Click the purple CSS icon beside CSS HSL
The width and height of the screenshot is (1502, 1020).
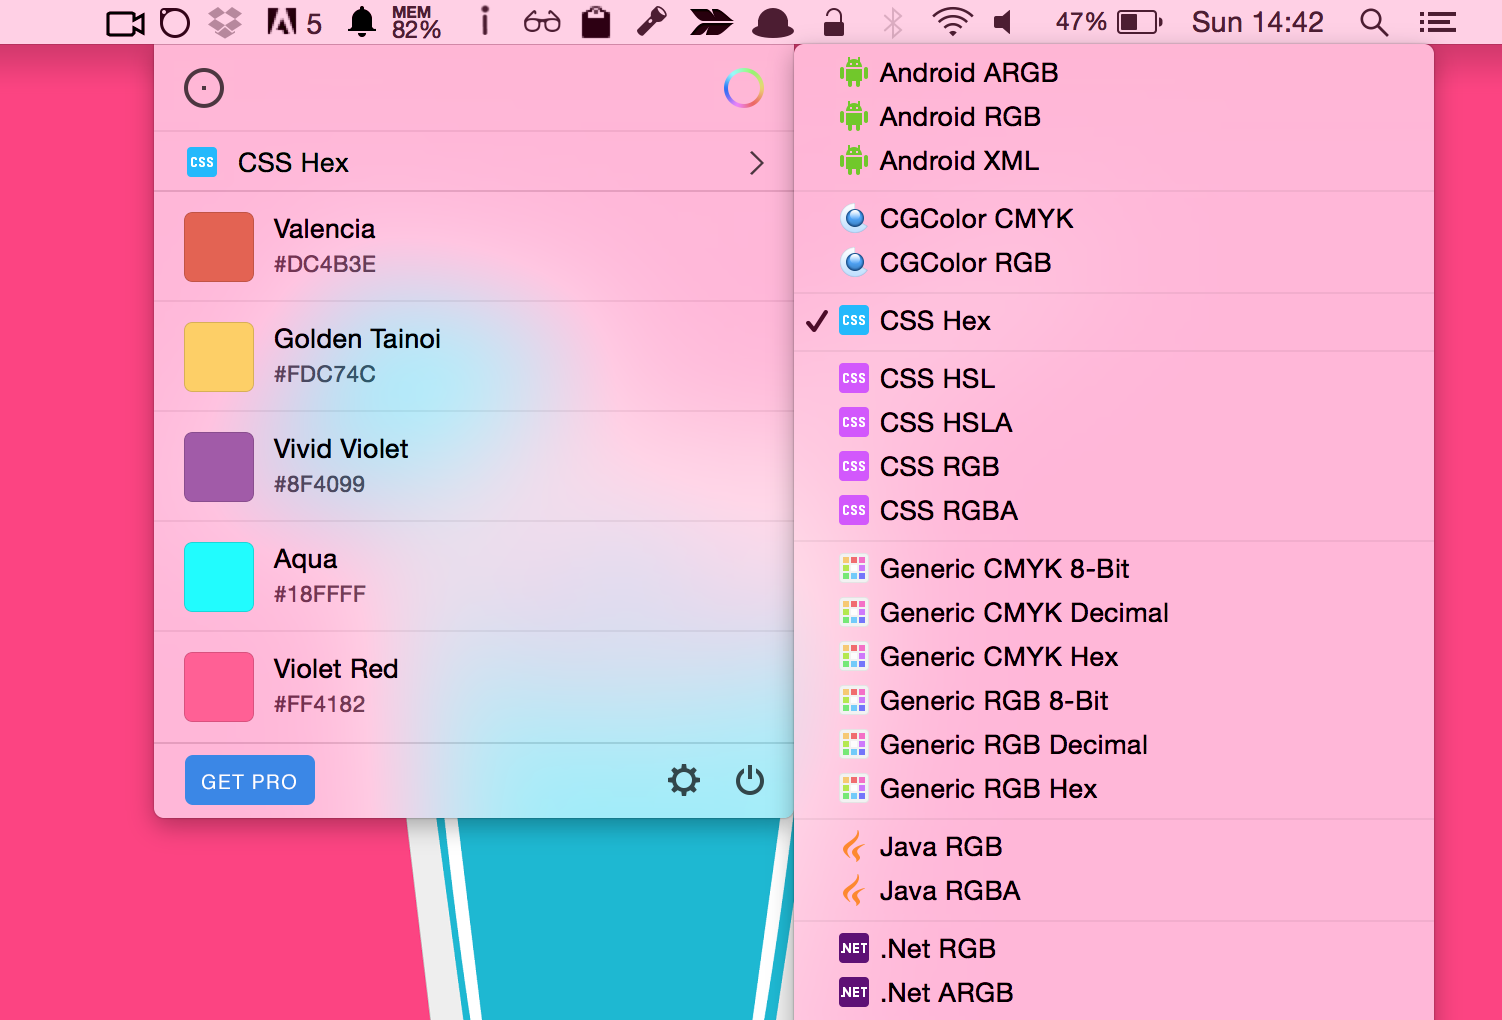pyautogui.click(x=854, y=378)
